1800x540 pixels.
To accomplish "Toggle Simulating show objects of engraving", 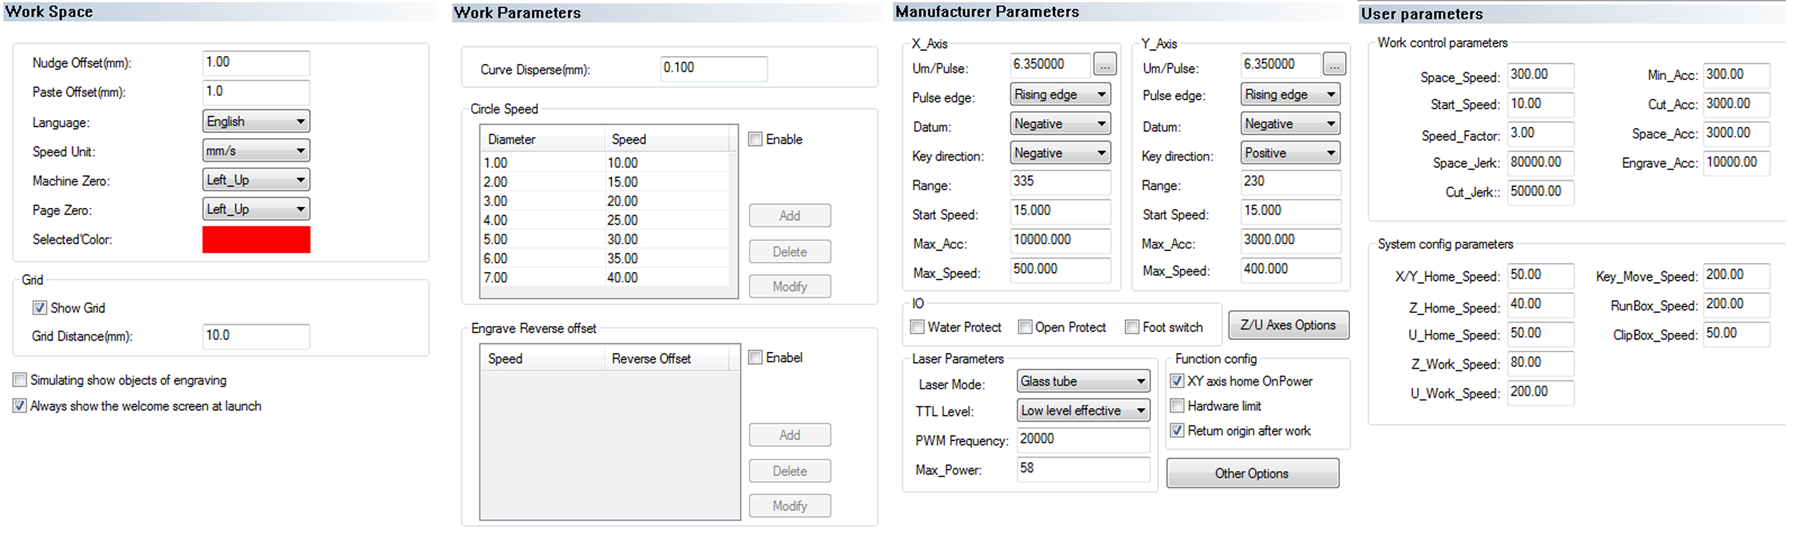I will (x=20, y=380).
